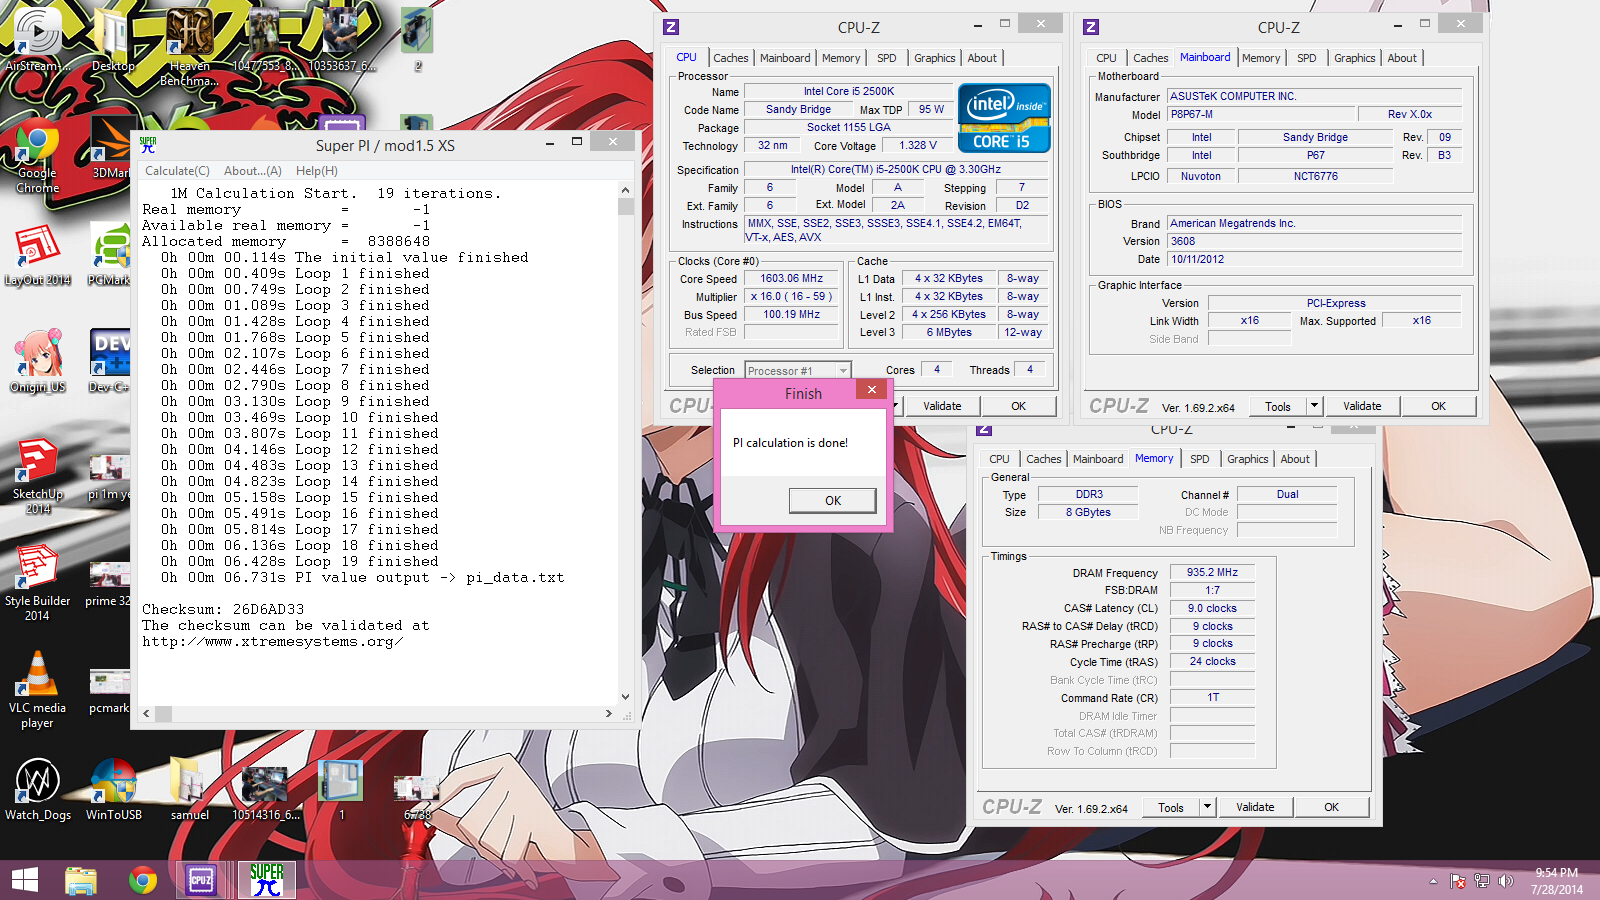Open Google Chrome desktop shortcut
This screenshot has width=1600, height=900.
tap(37, 160)
